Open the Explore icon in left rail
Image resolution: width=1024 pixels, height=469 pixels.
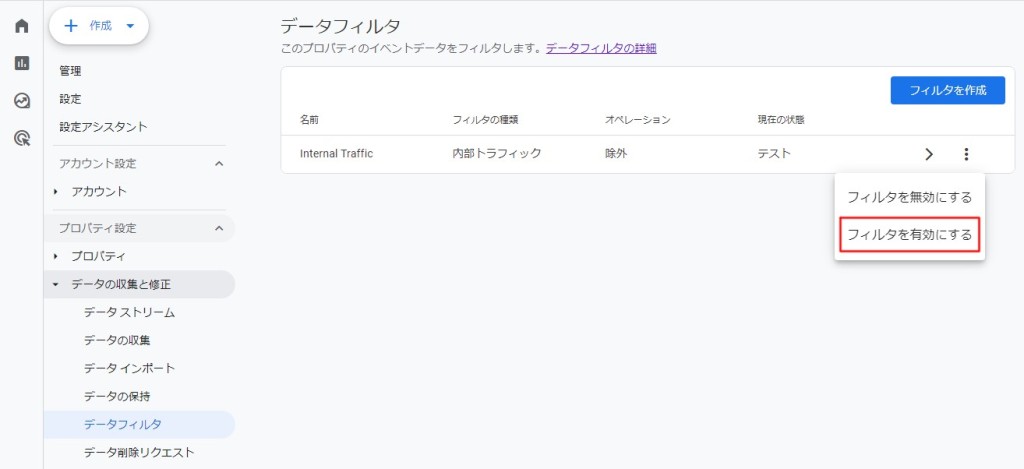coord(21,101)
